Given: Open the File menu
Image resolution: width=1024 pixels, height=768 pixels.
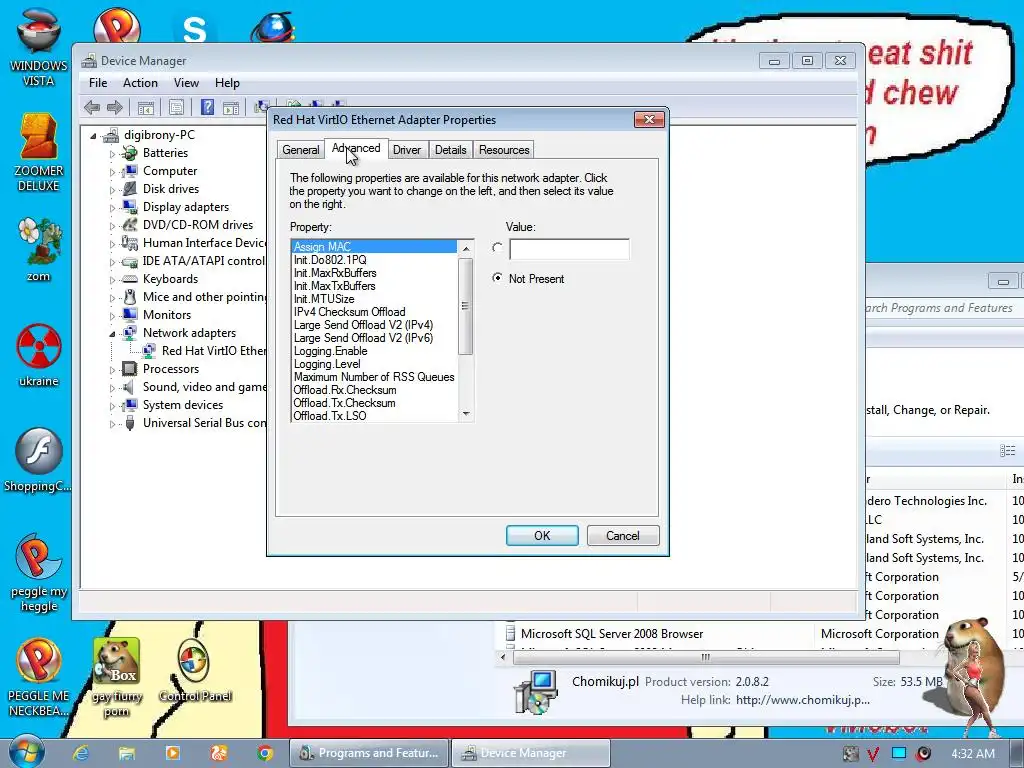Looking at the screenshot, I should point(98,83).
